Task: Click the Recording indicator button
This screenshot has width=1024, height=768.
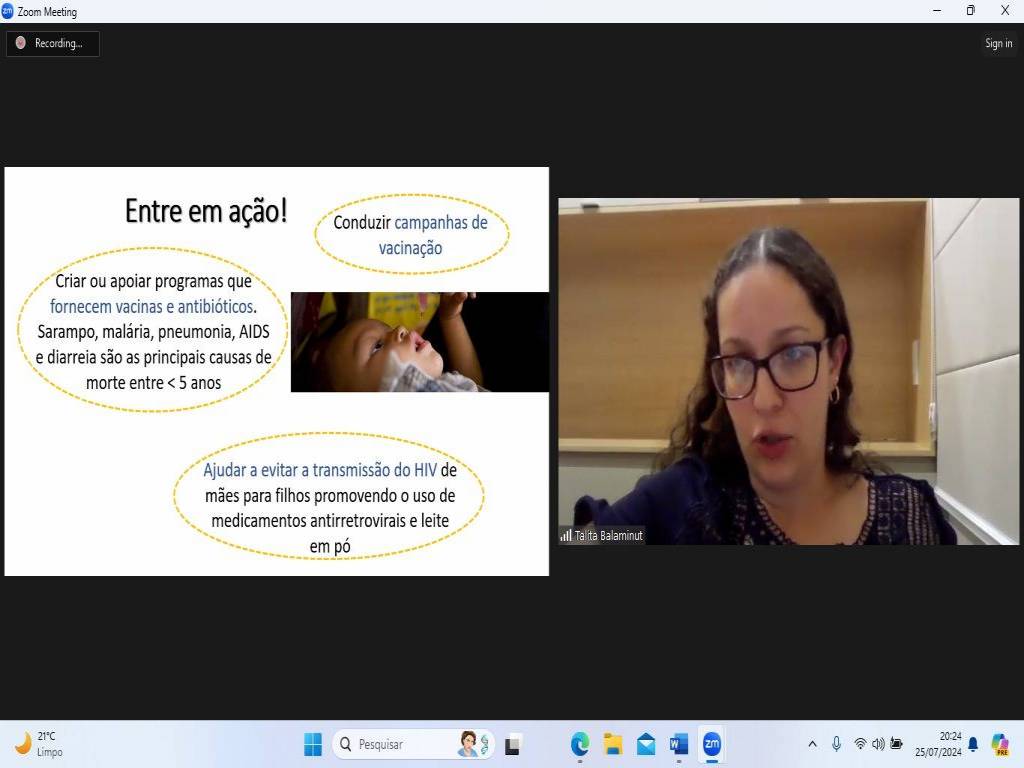Action: tap(53, 43)
